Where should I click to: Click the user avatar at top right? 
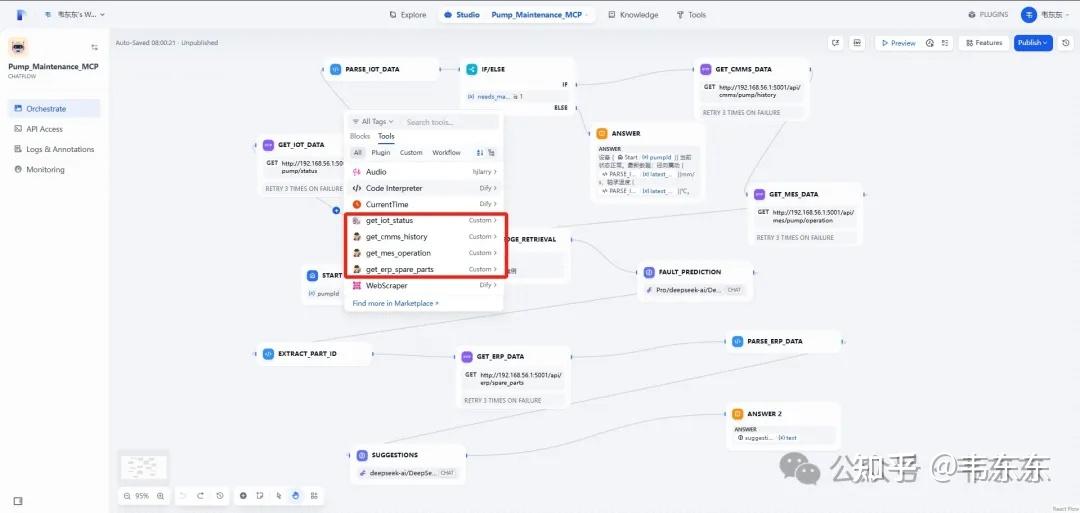coord(1029,14)
